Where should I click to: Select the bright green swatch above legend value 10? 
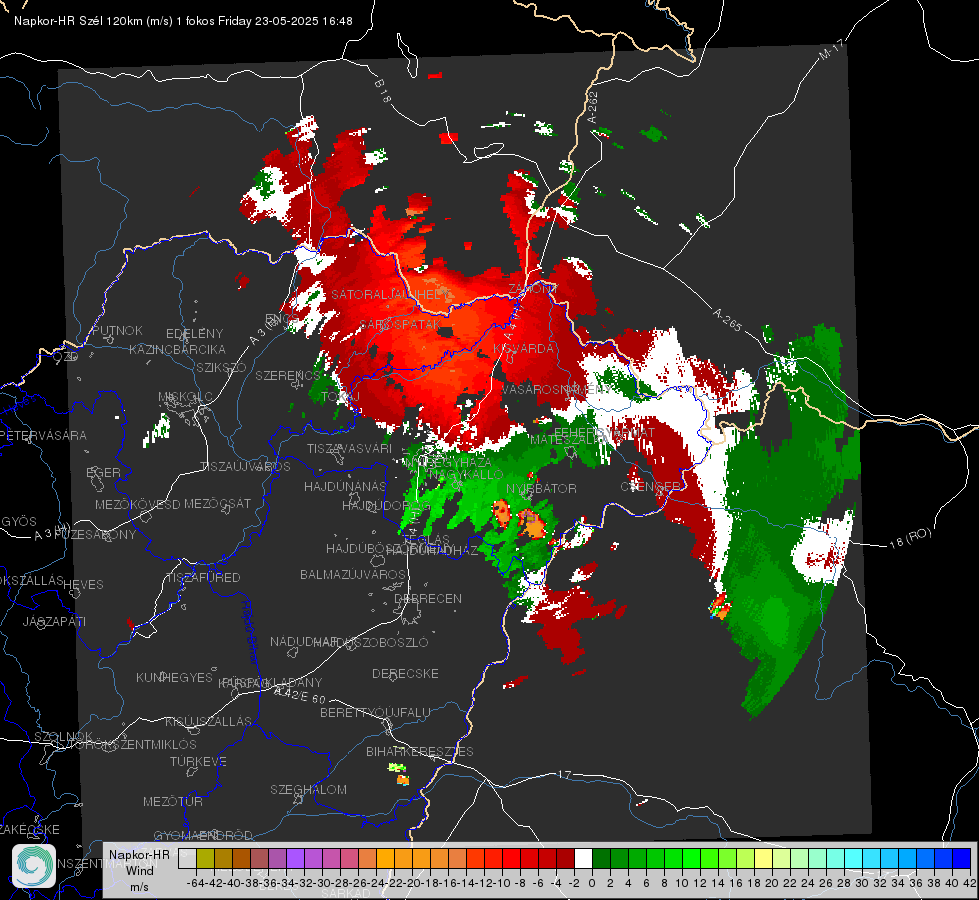691,858
